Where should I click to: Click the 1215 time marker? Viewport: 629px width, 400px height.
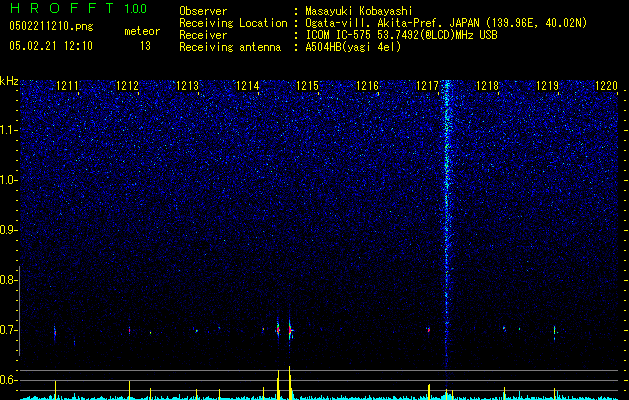click(307, 86)
